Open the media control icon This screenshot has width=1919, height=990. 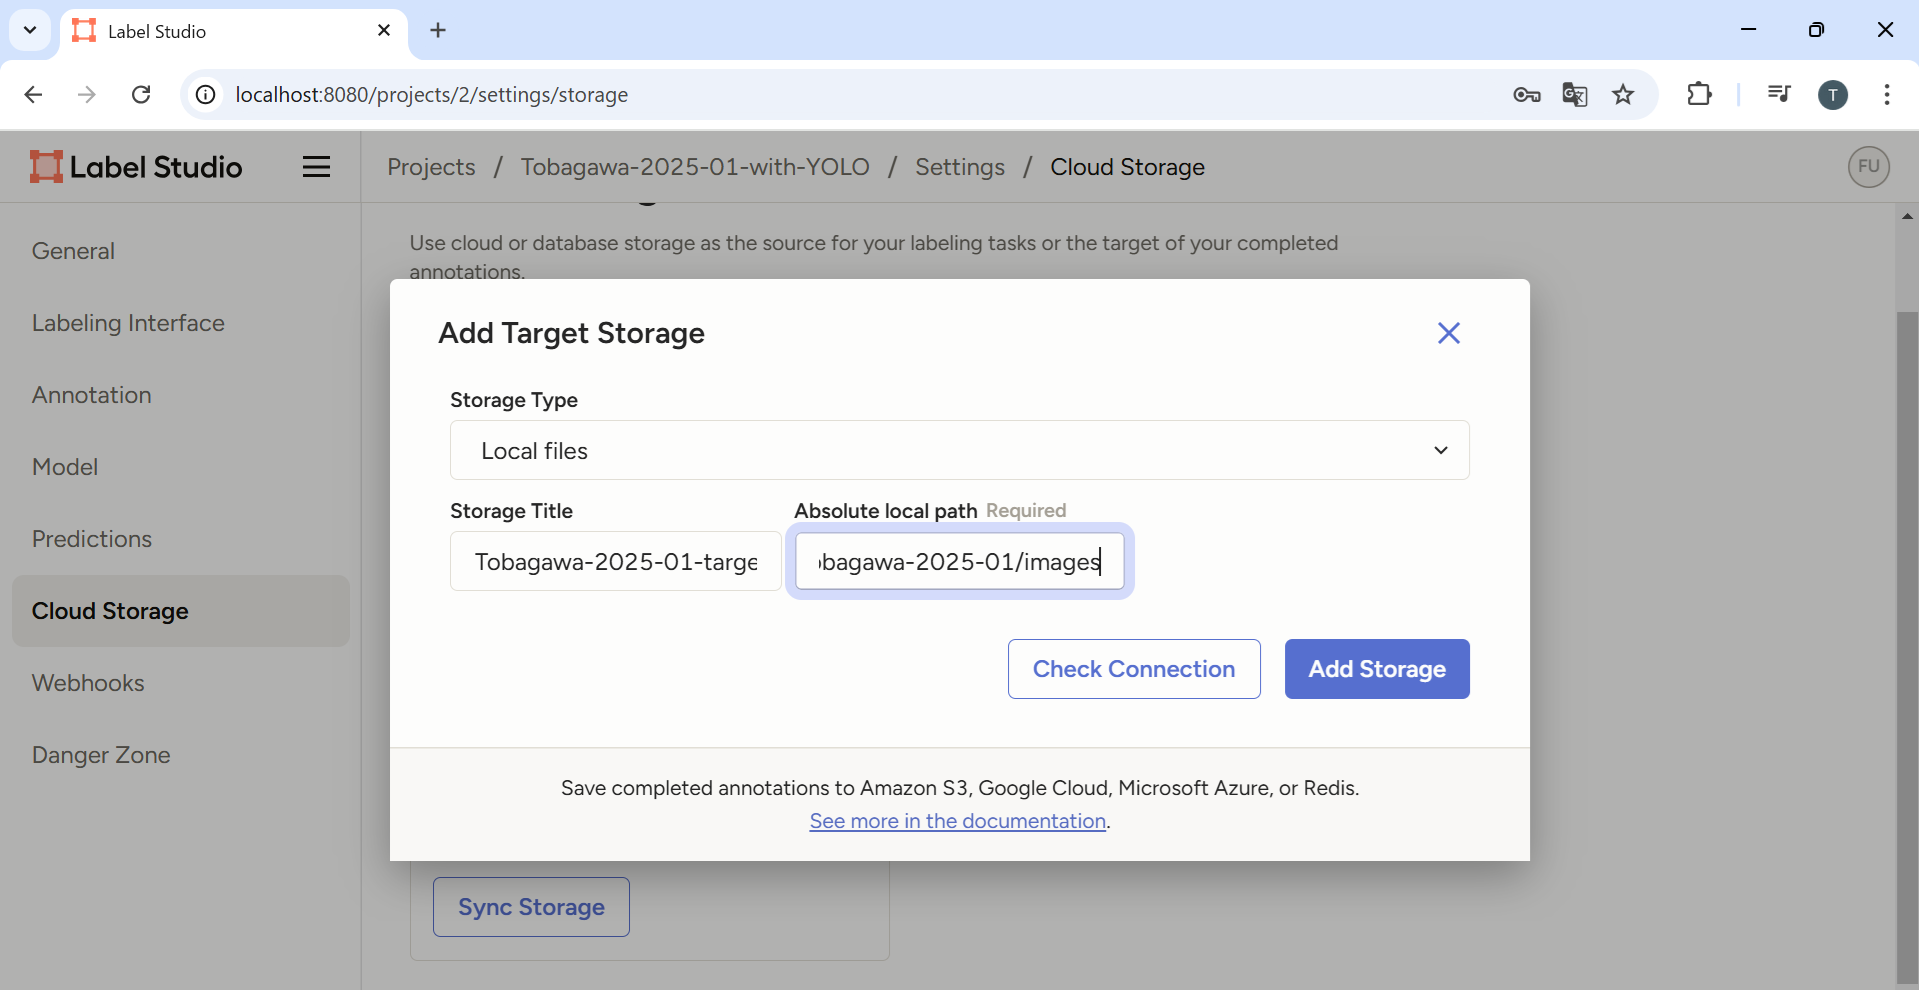click(1778, 95)
